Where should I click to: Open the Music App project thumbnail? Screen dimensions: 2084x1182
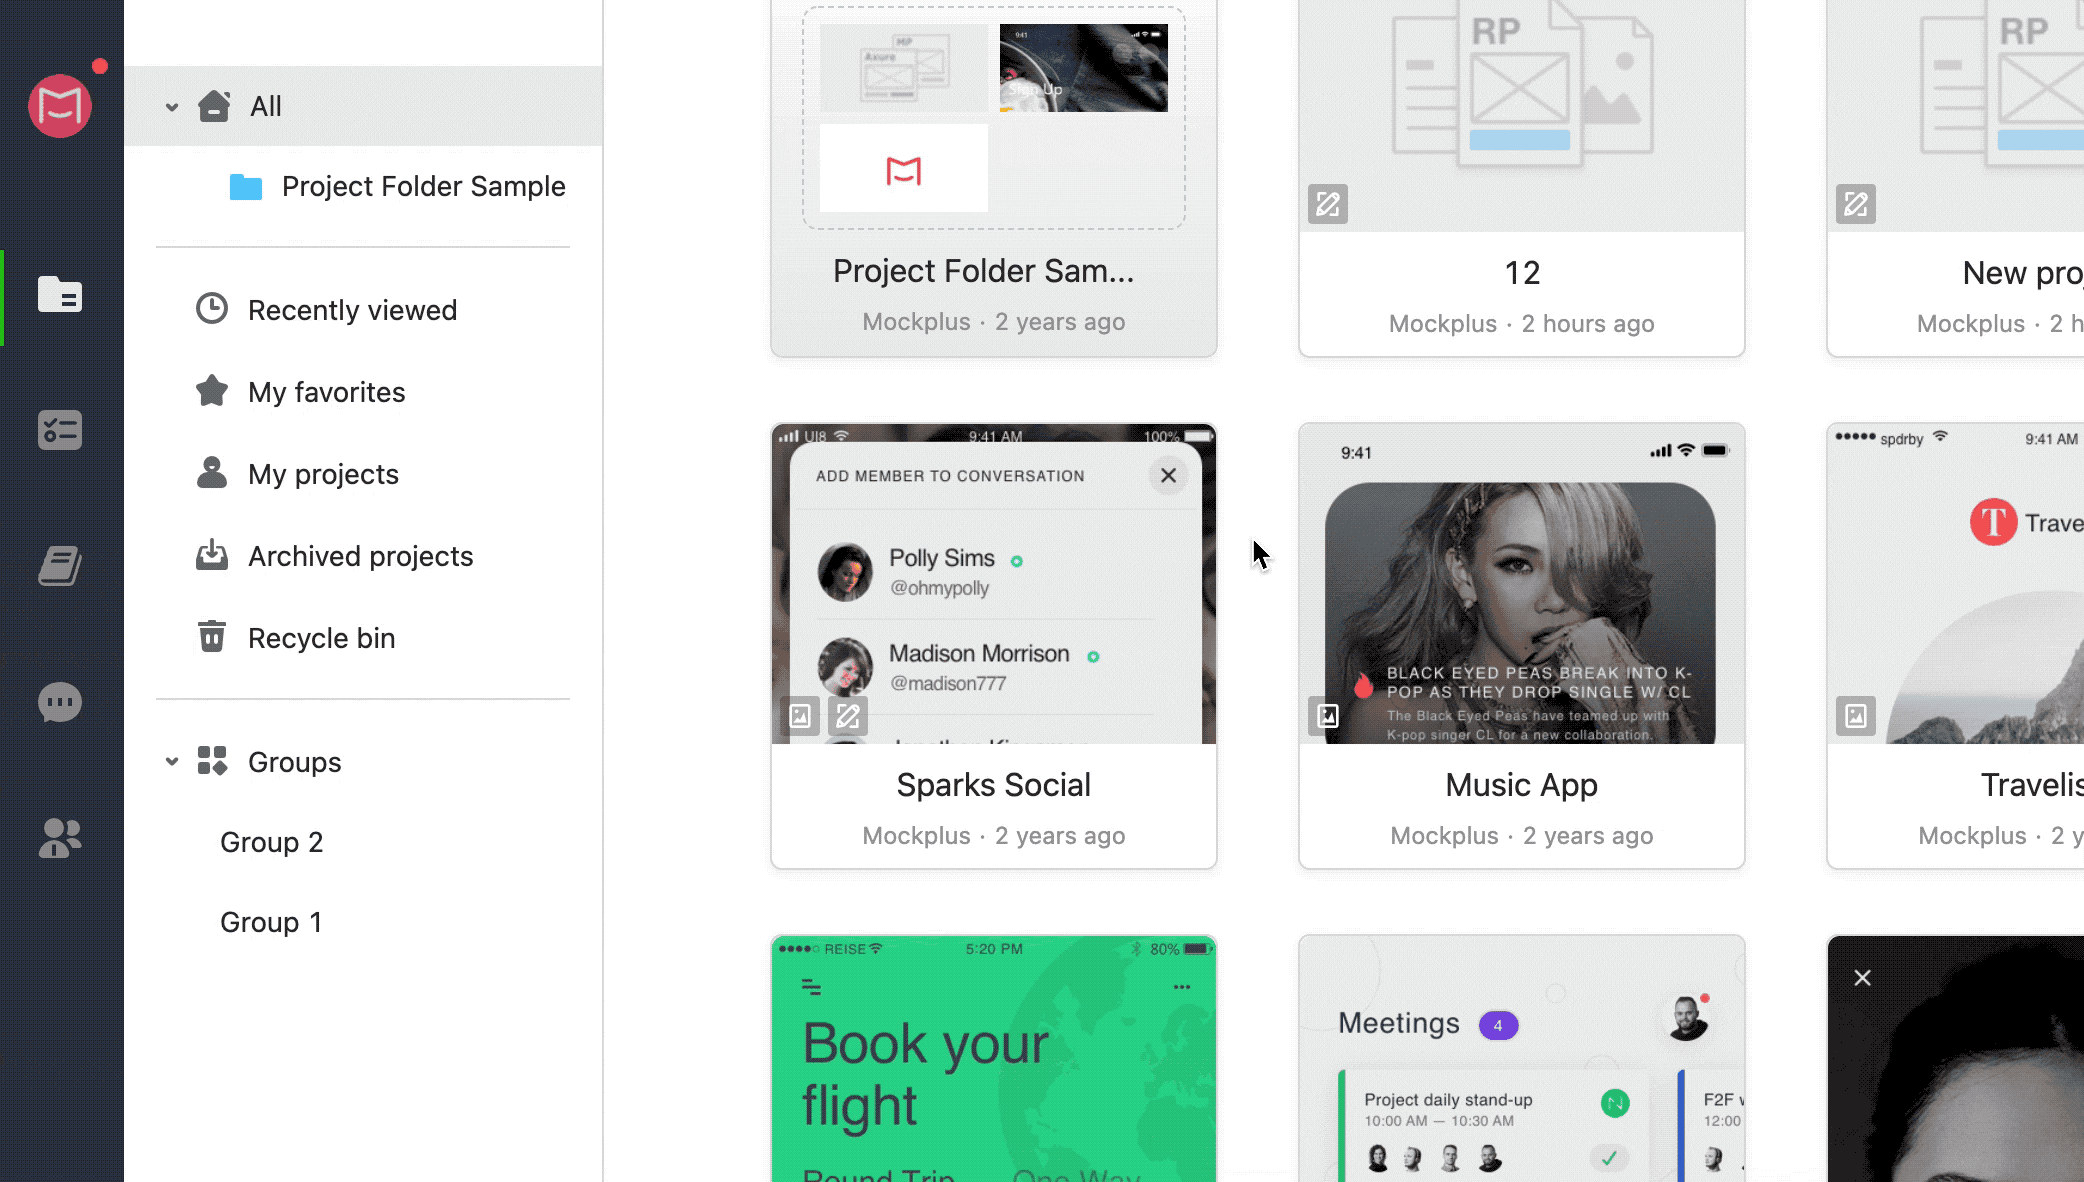tap(1521, 584)
